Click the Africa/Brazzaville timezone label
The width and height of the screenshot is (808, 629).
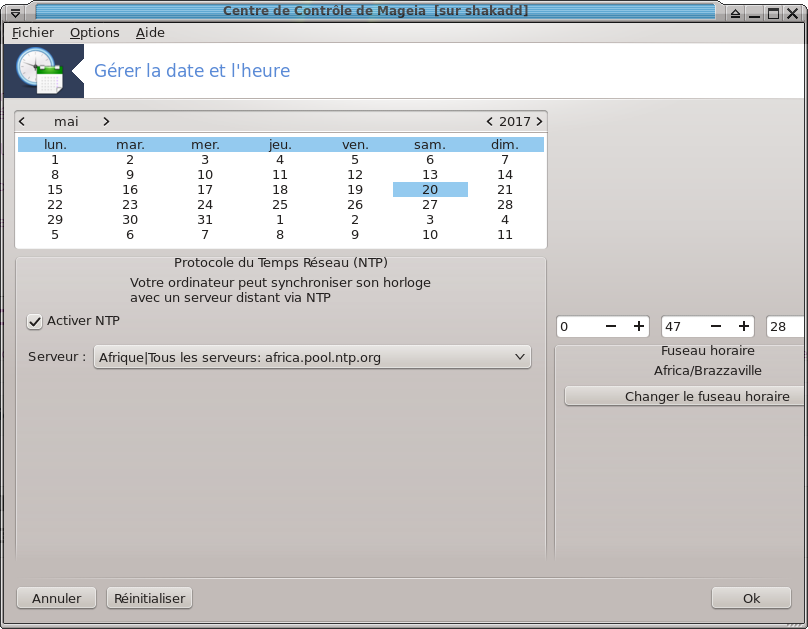(x=708, y=370)
